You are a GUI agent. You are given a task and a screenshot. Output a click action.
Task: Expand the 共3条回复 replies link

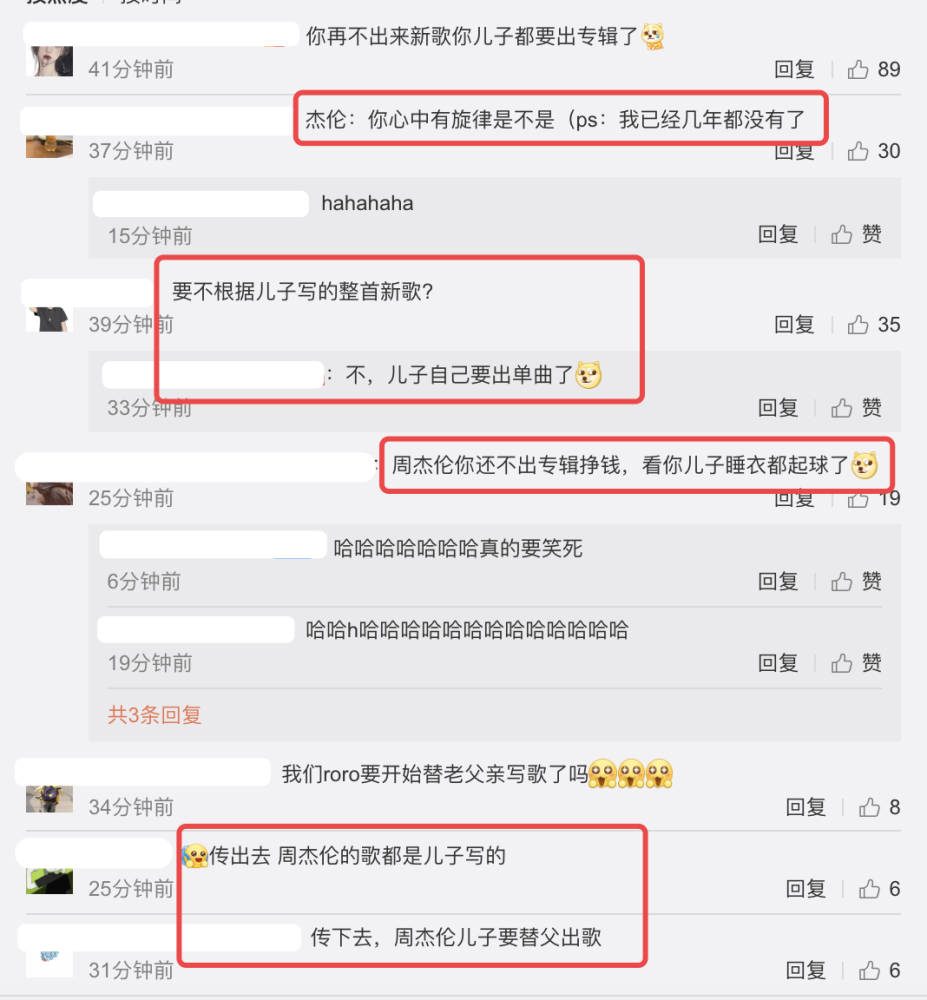click(154, 714)
